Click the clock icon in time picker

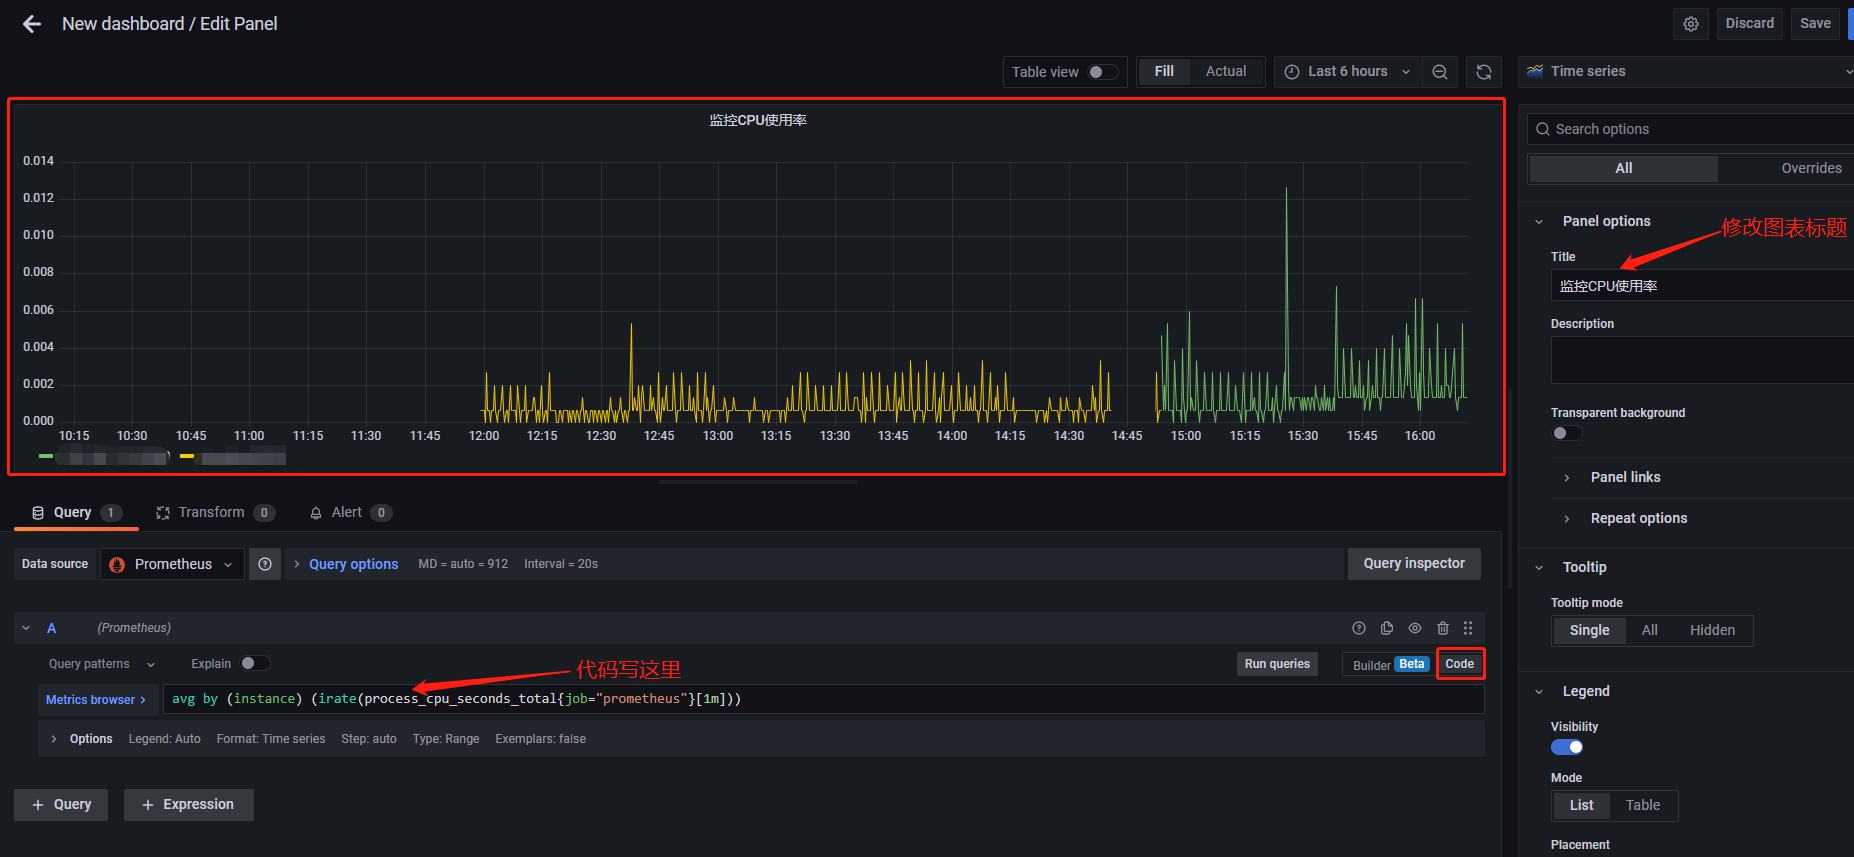1292,72
